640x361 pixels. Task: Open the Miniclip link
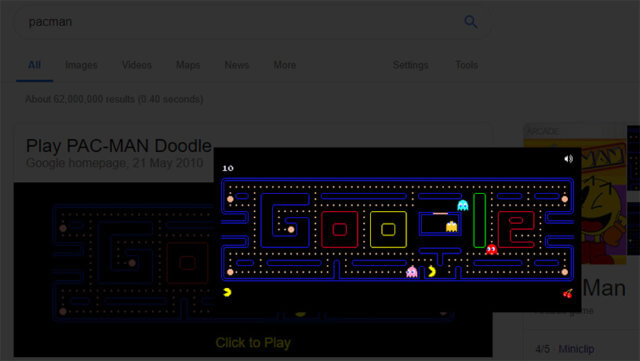pos(576,349)
